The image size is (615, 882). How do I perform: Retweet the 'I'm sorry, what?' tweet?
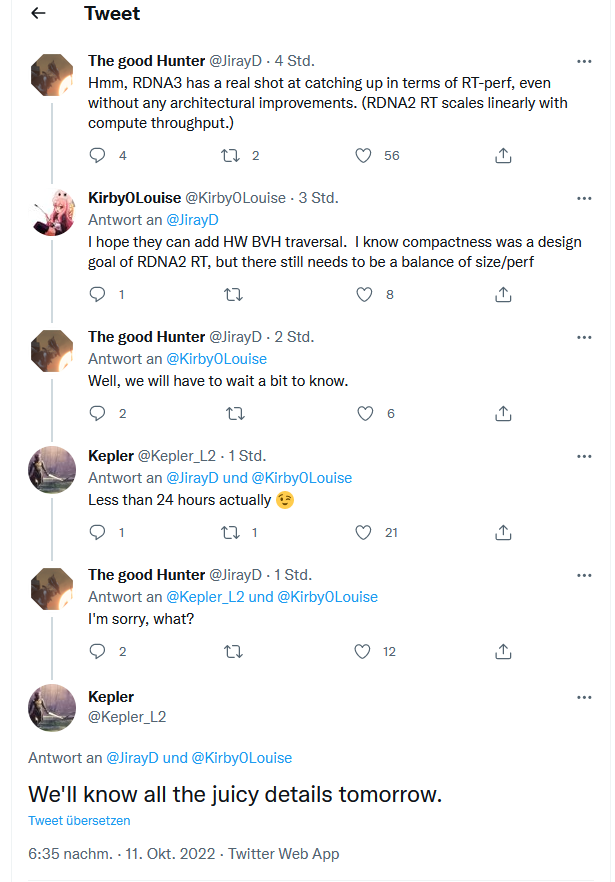click(x=233, y=651)
